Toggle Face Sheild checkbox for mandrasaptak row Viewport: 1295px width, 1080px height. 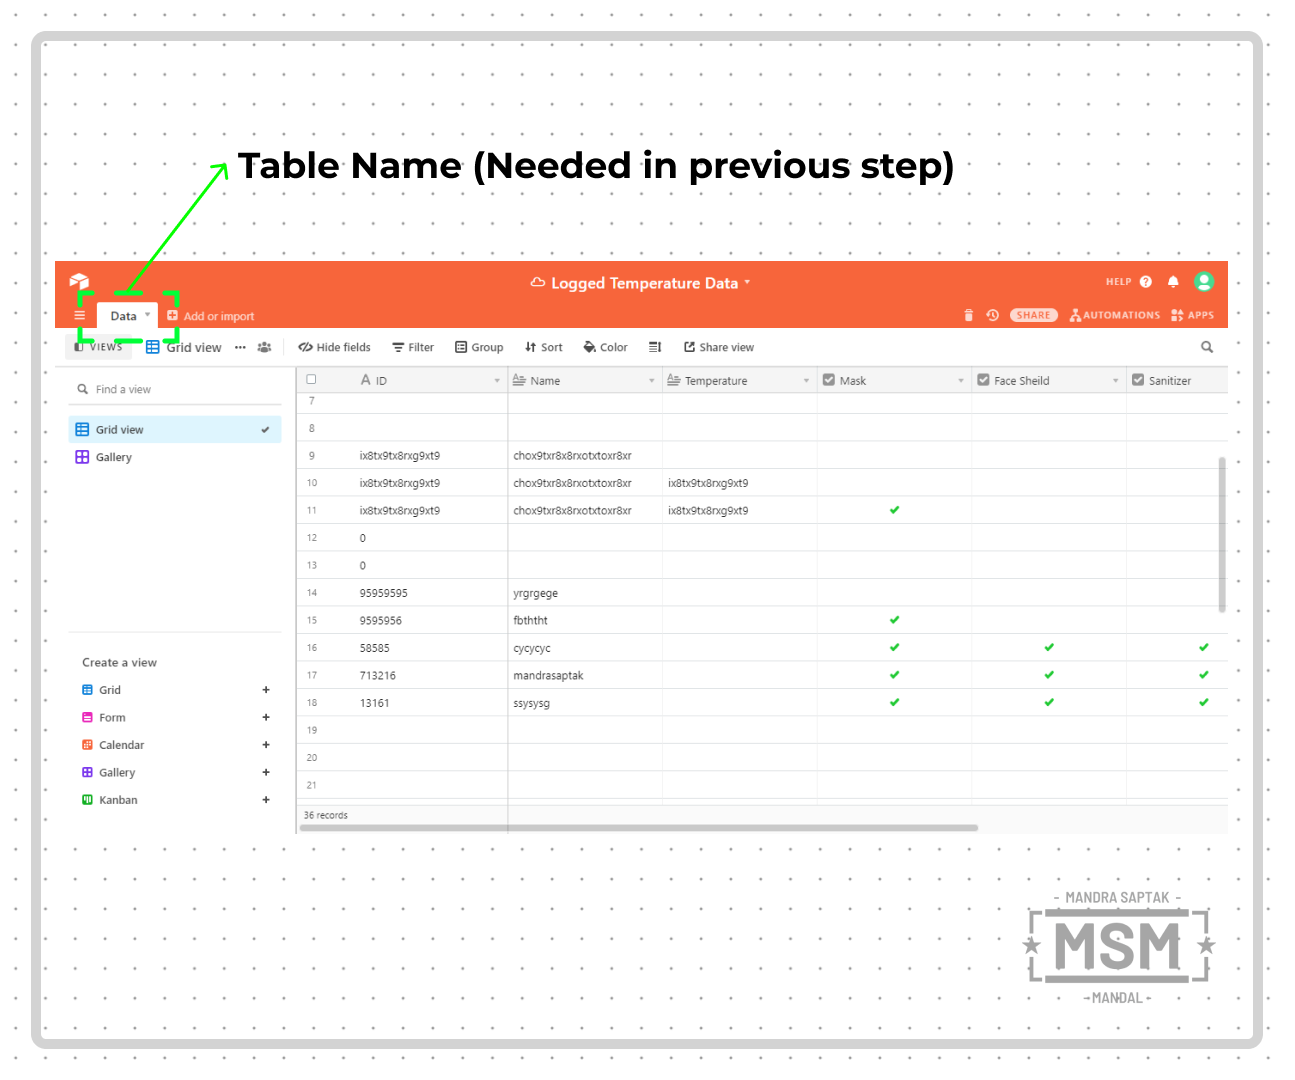[1049, 675]
